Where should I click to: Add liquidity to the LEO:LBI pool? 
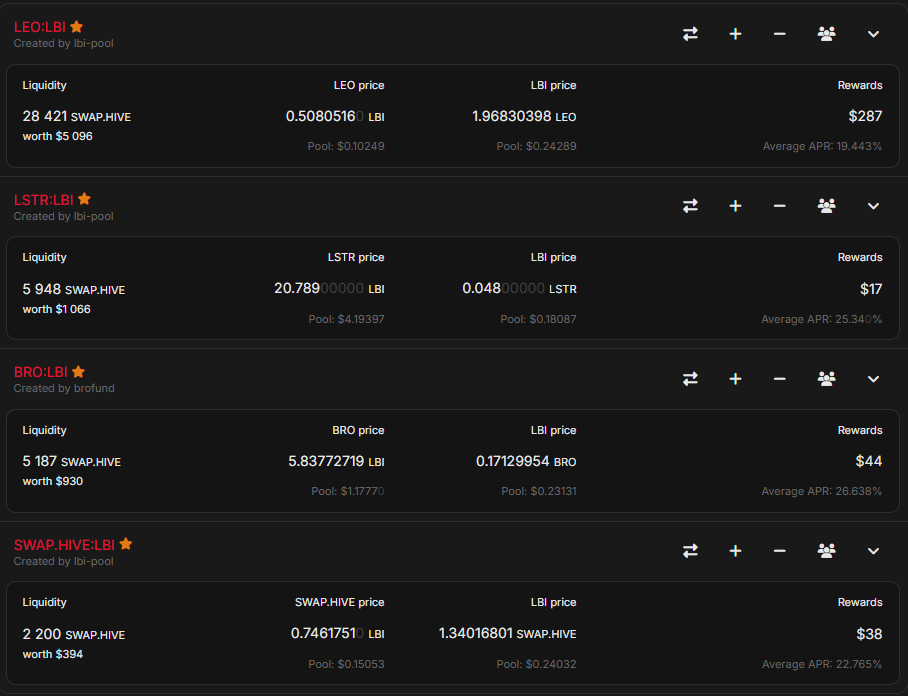(735, 34)
